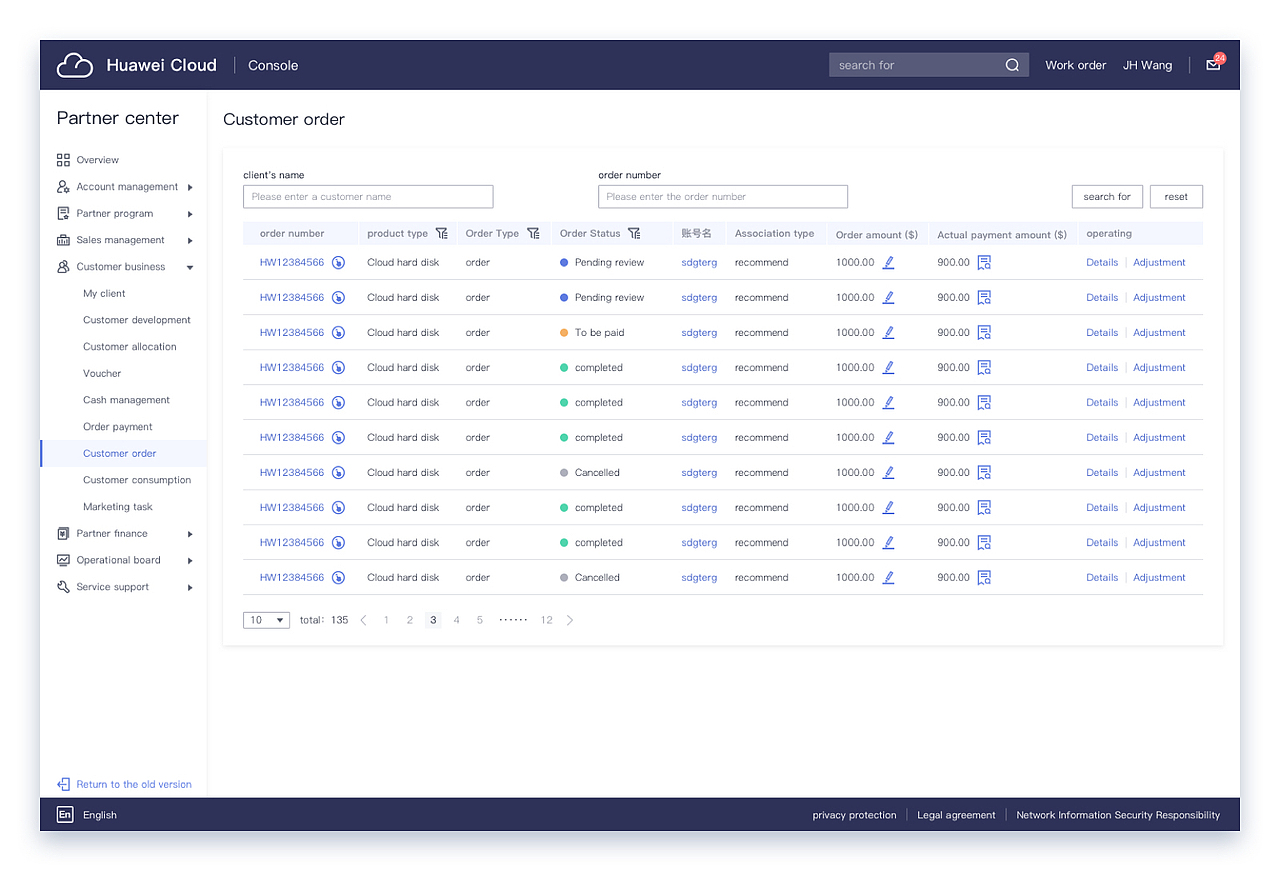Expand the Account management menu
This screenshot has height=871, width=1280.
point(125,187)
